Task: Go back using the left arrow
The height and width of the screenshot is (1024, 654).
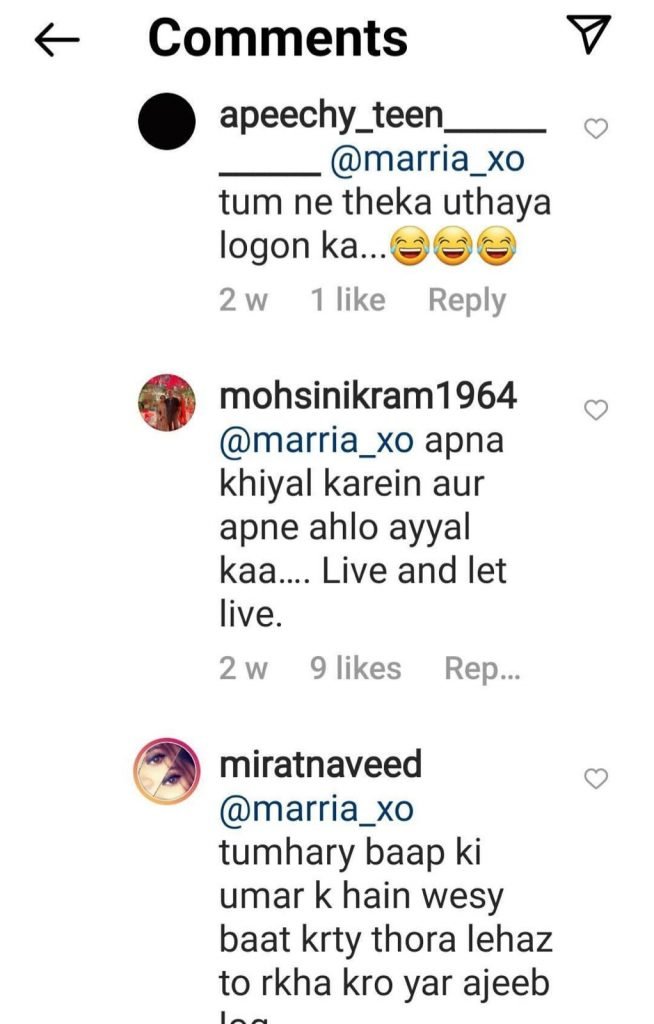Action: pos(56,39)
